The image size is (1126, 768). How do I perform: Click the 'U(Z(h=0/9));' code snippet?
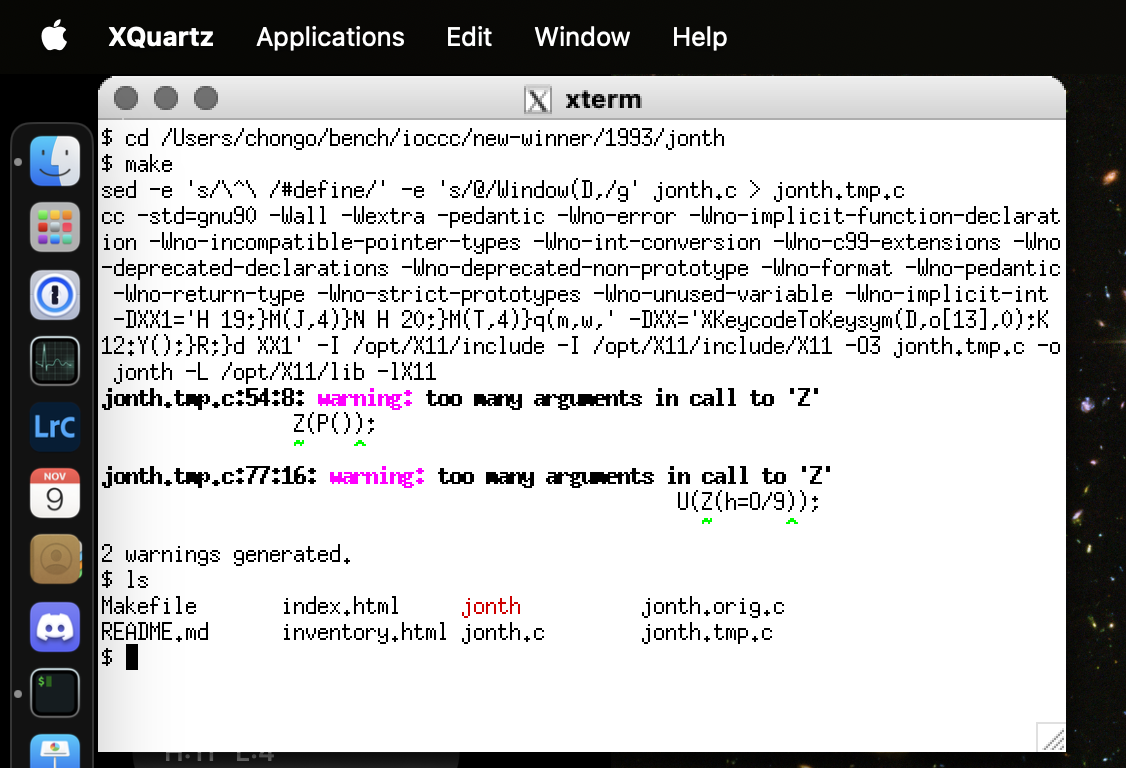pos(748,501)
